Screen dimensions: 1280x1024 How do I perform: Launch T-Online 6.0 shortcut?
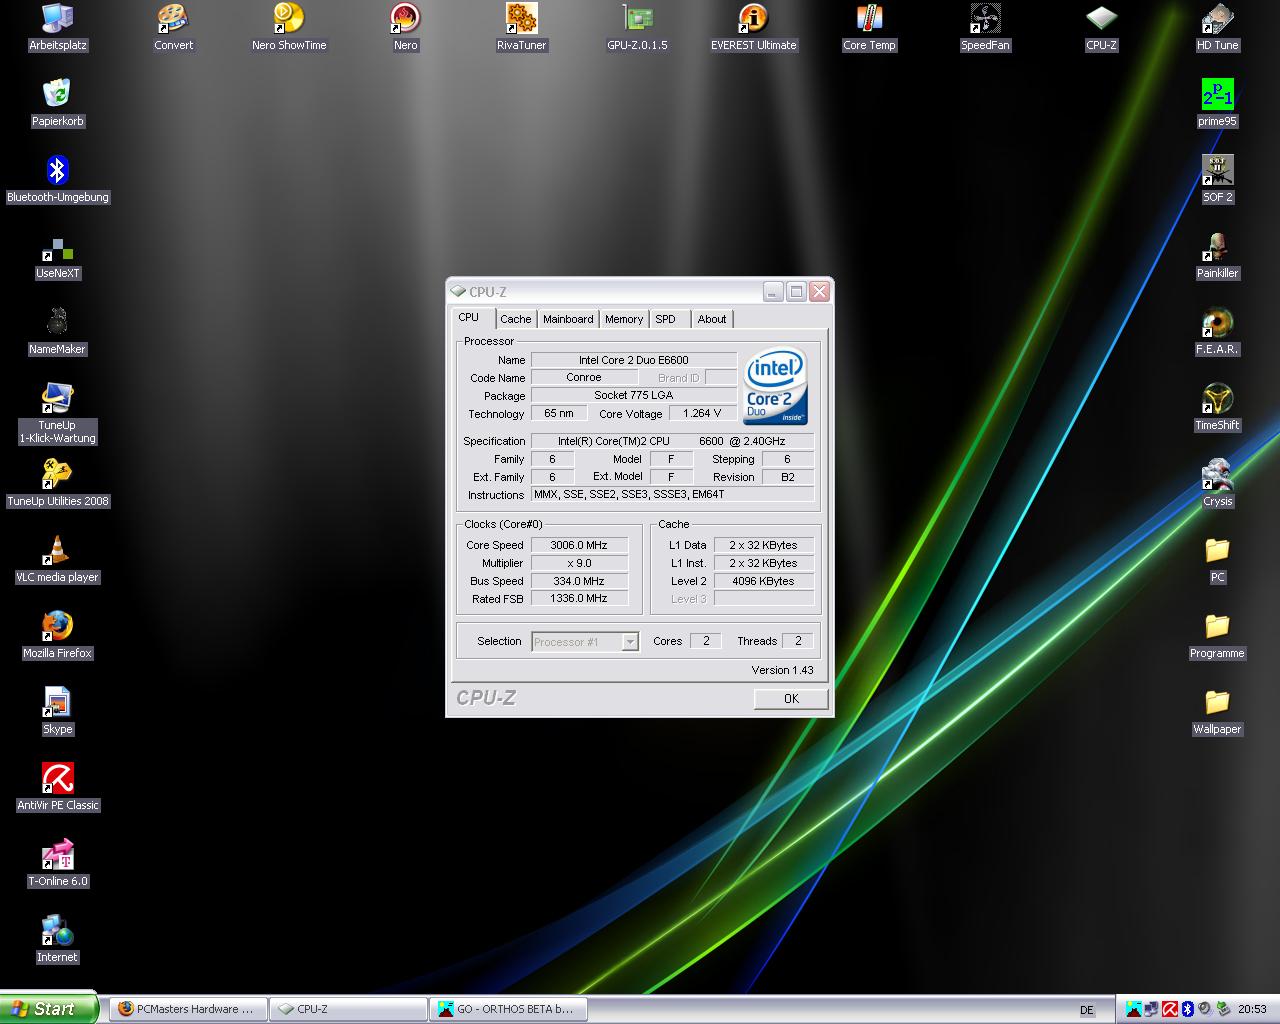pos(57,863)
